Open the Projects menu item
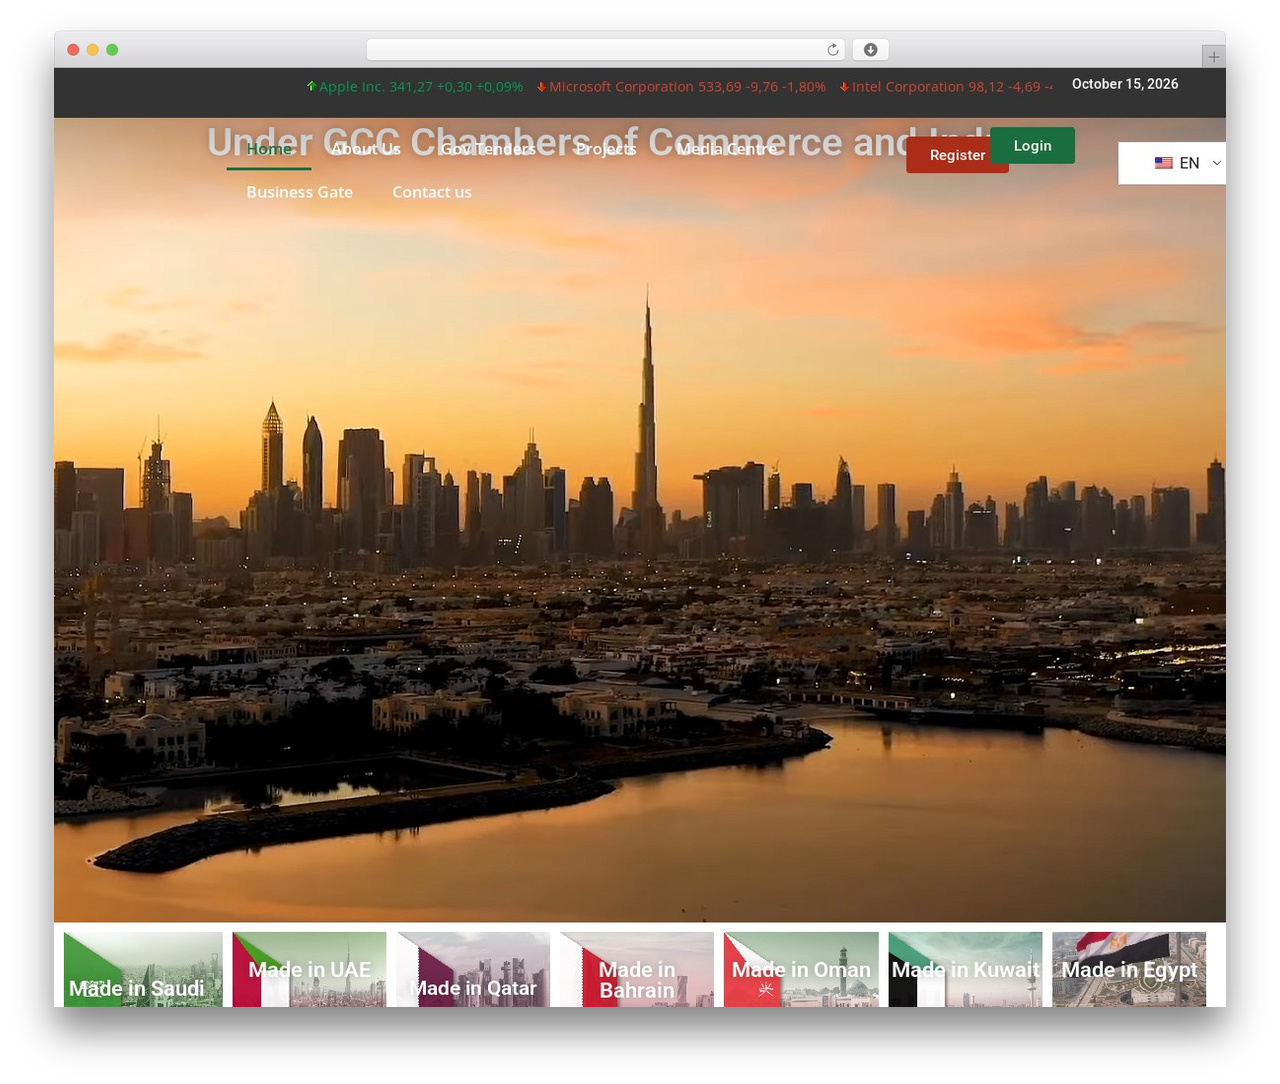The width and height of the screenshot is (1280, 1084). (606, 149)
